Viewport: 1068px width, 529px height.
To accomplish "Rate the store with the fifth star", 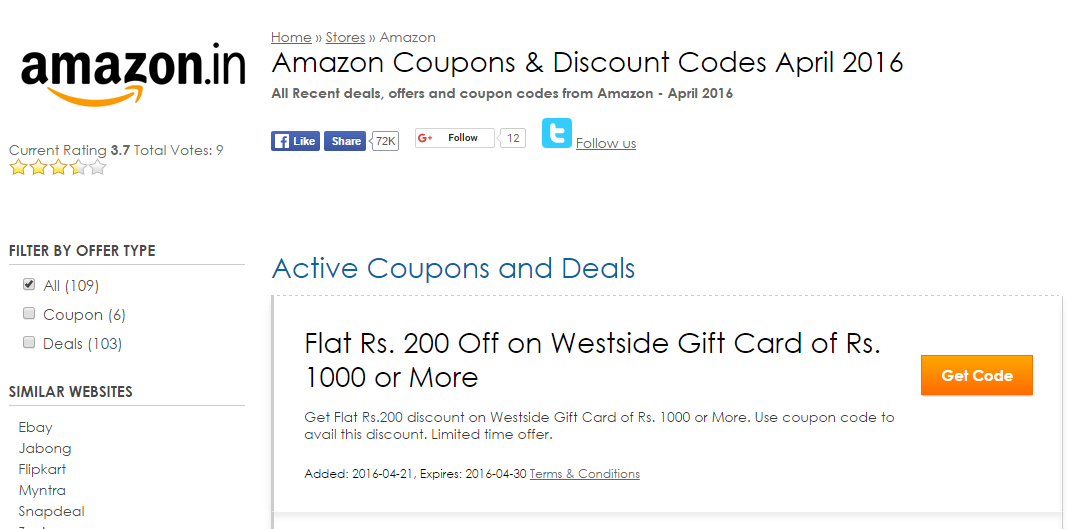I will (x=98, y=167).
